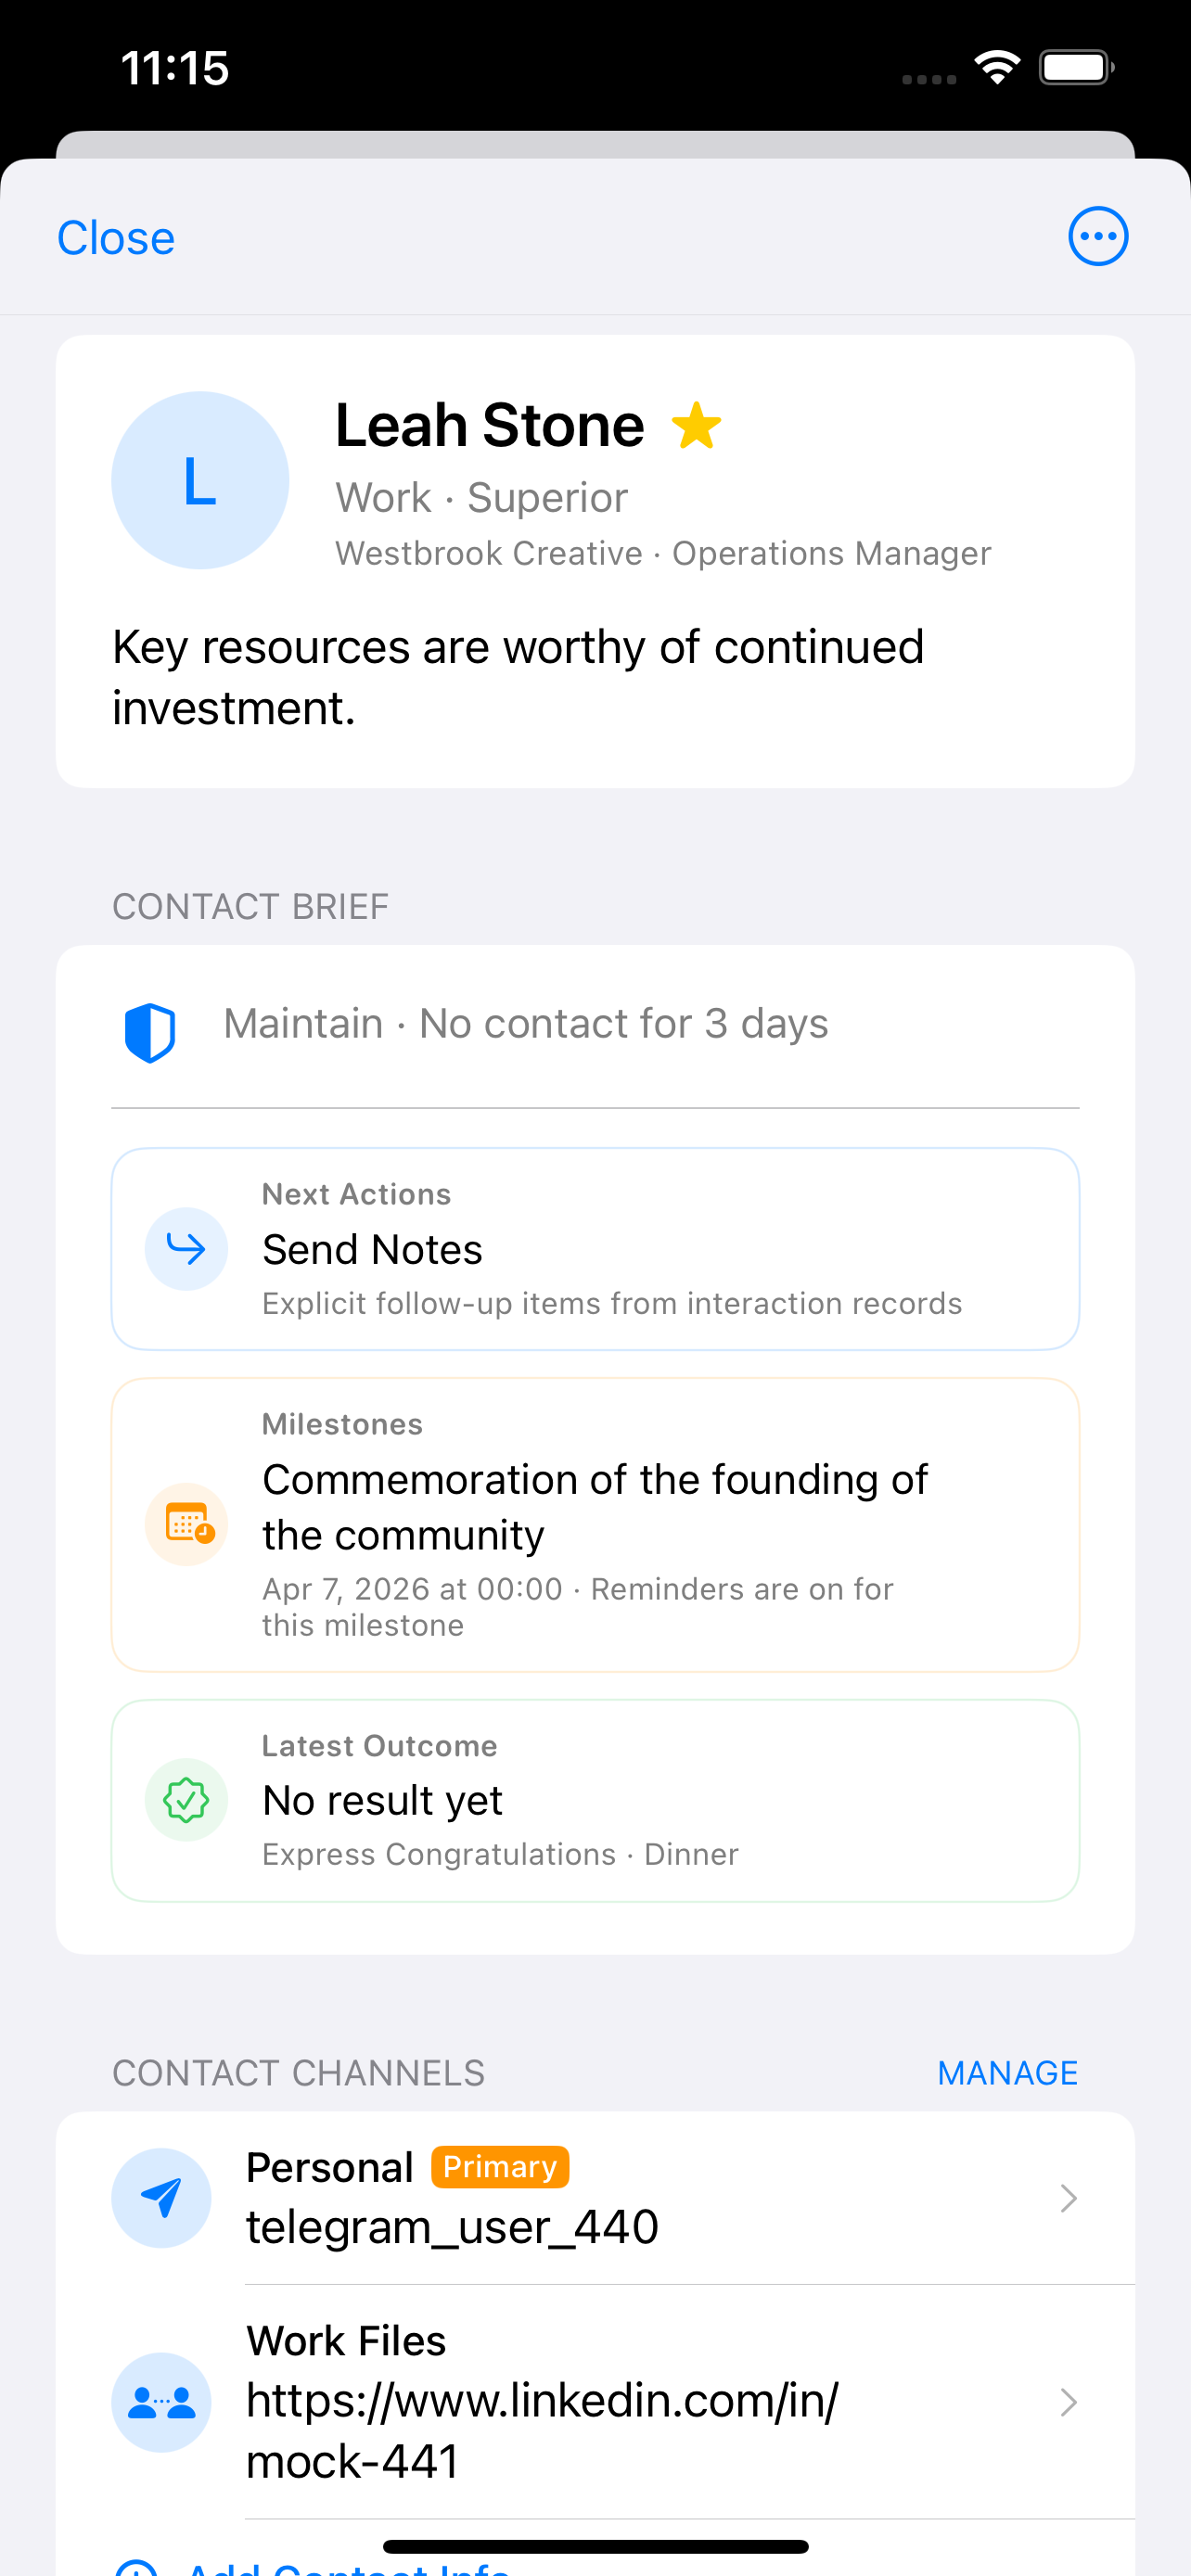
Task: Tap the Telegram paper plane icon
Action: tap(161, 2198)
